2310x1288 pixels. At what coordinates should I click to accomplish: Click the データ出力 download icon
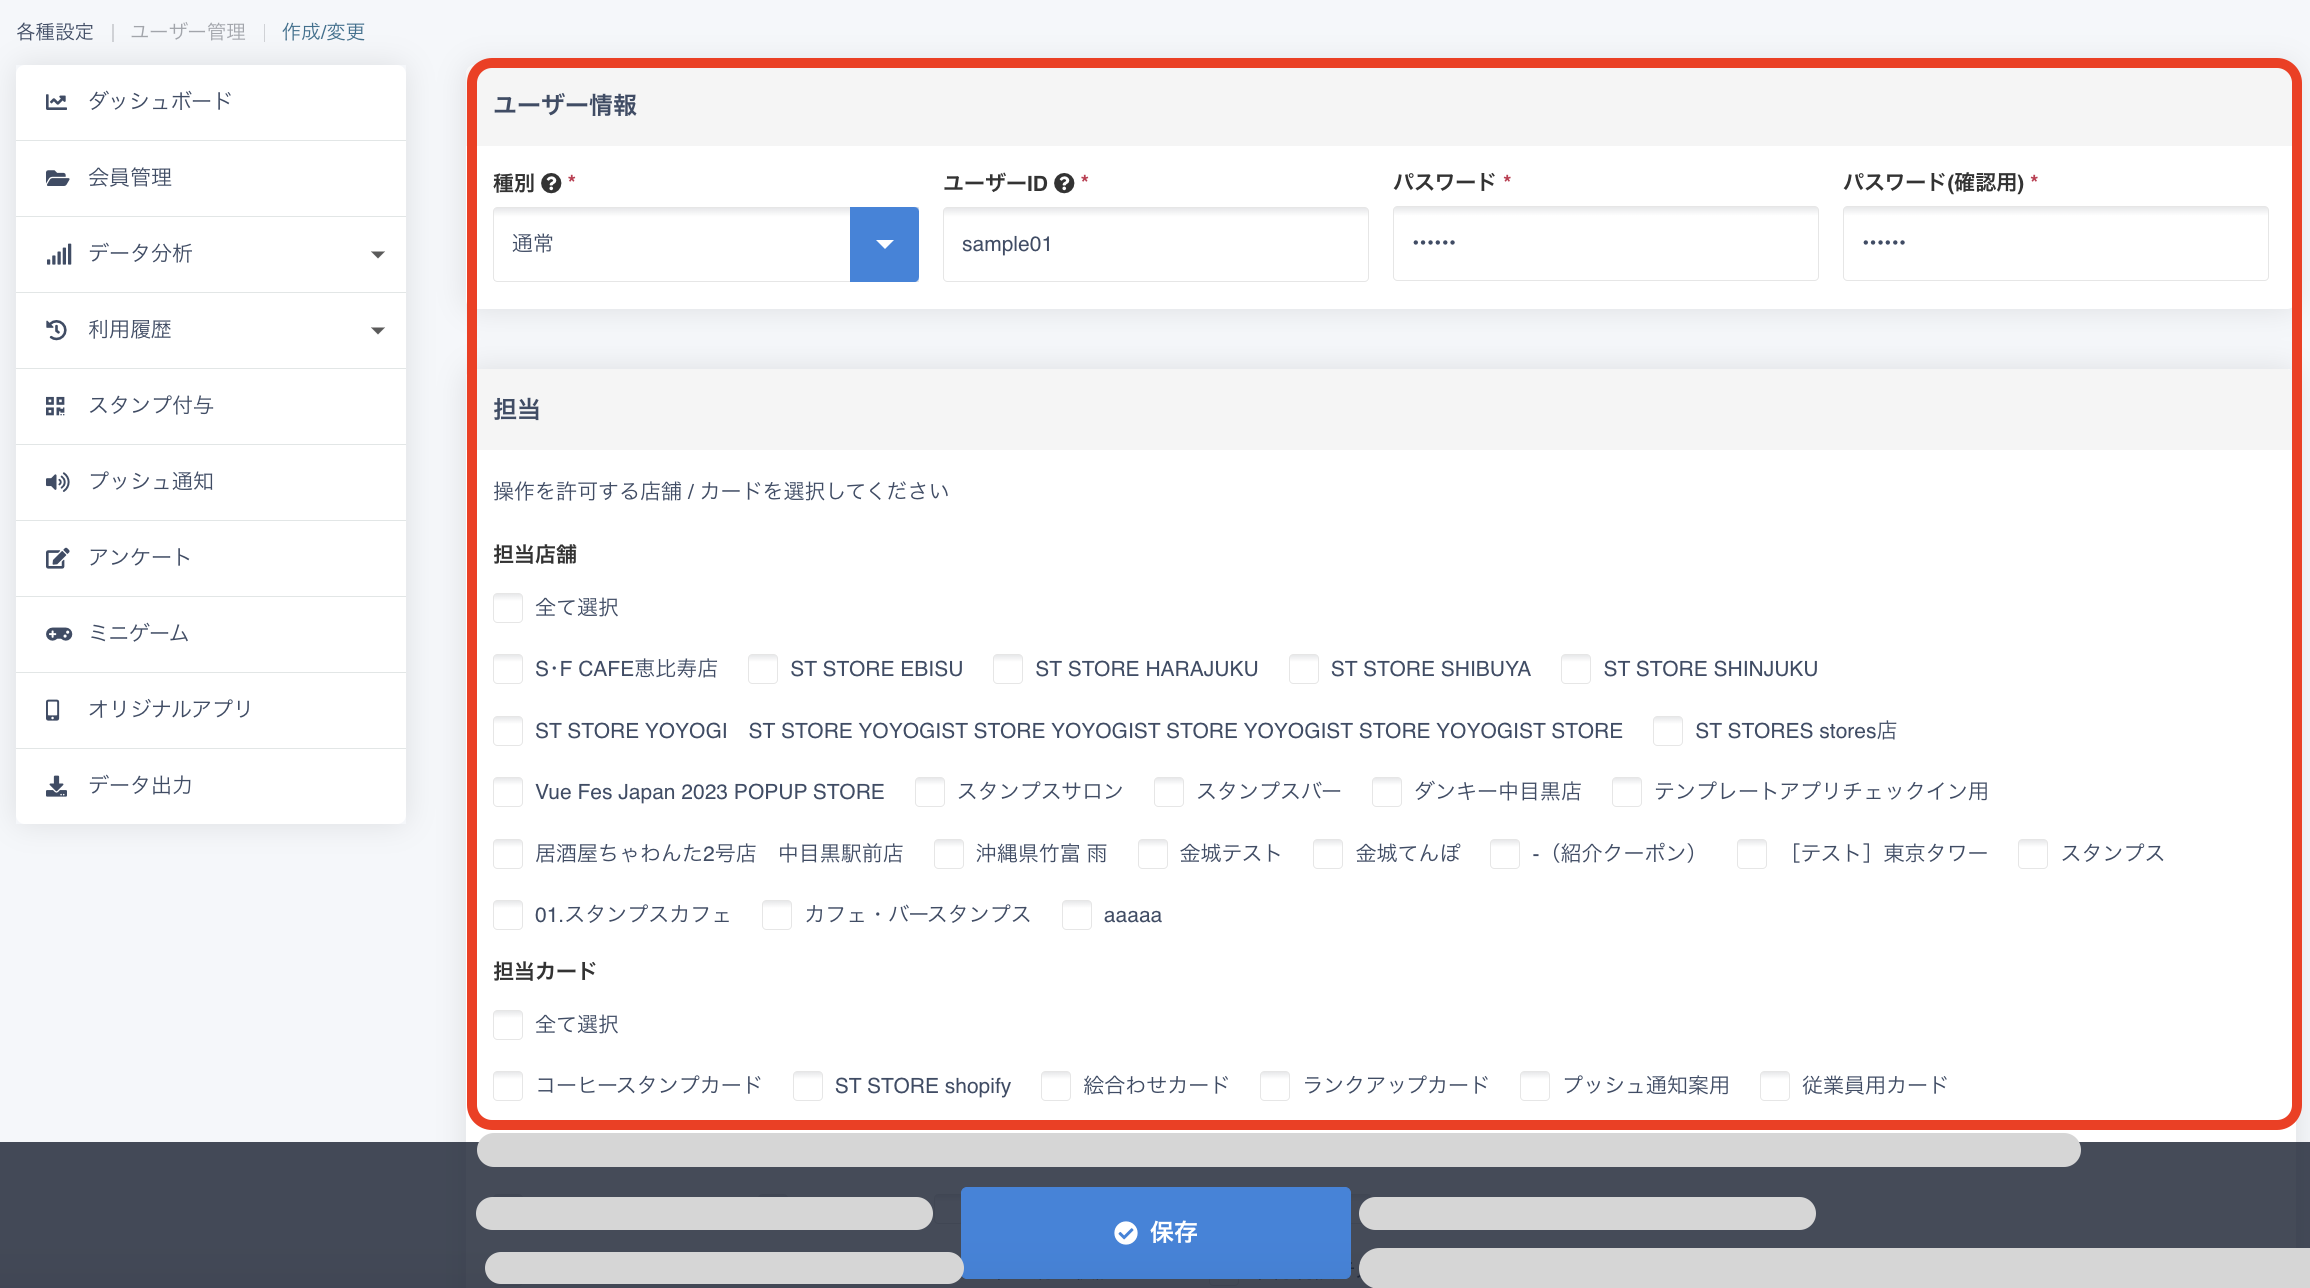click(x=57, y=786)
